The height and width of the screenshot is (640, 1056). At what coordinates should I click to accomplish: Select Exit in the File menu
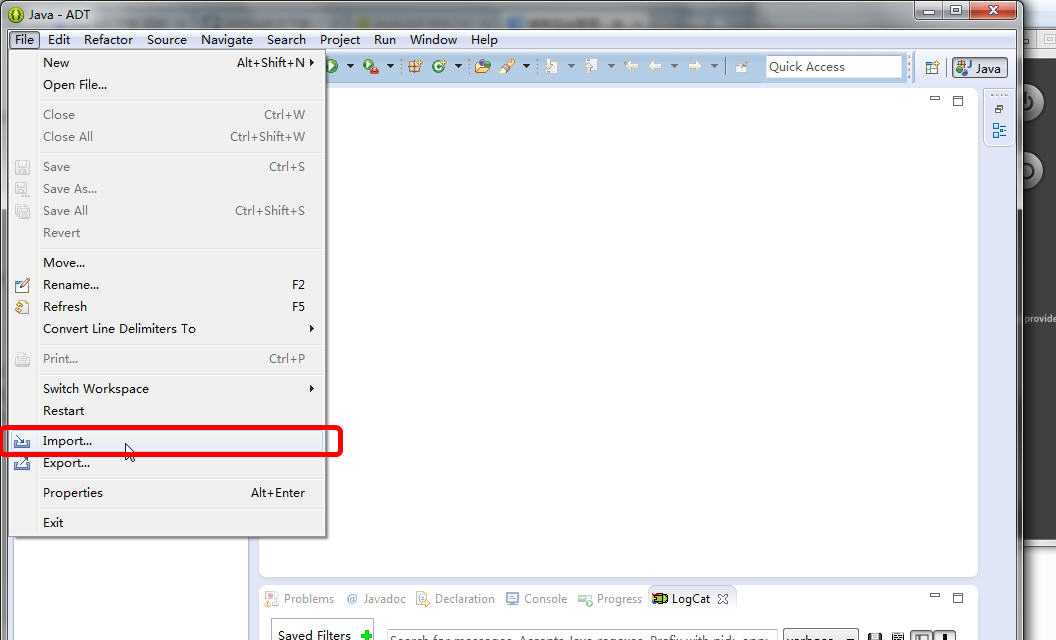point(167,523)
